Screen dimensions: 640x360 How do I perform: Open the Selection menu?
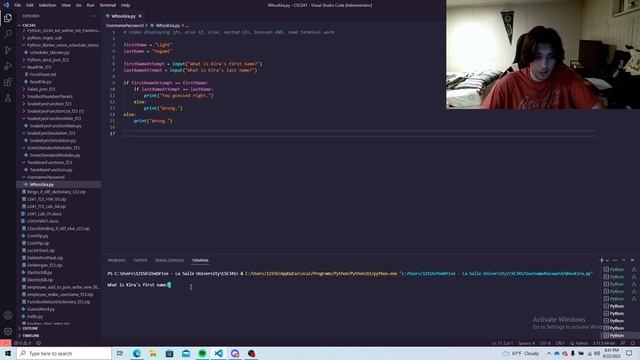(47, 5)
